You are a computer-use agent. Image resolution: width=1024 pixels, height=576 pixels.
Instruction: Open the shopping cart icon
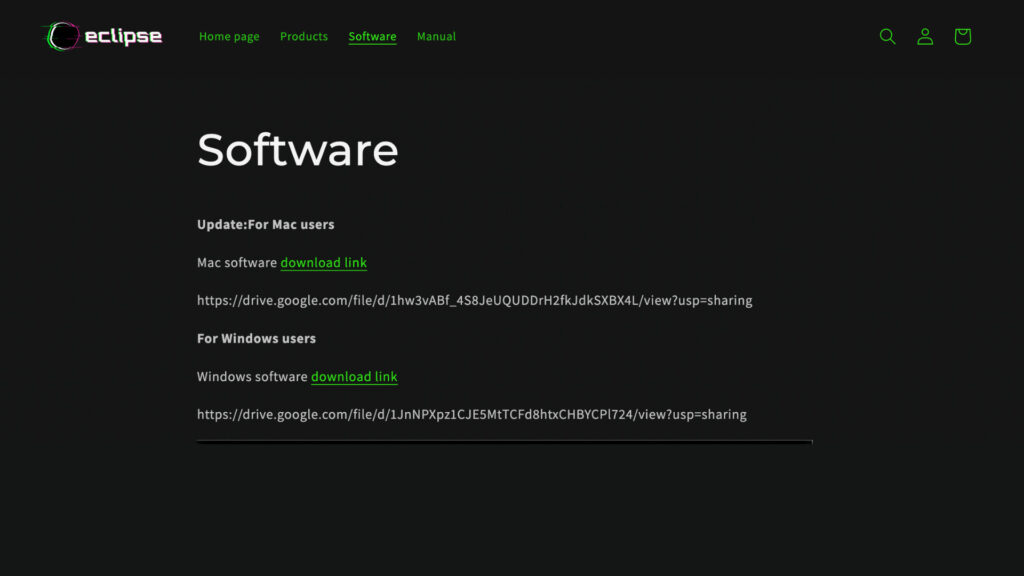click(963, 37)
